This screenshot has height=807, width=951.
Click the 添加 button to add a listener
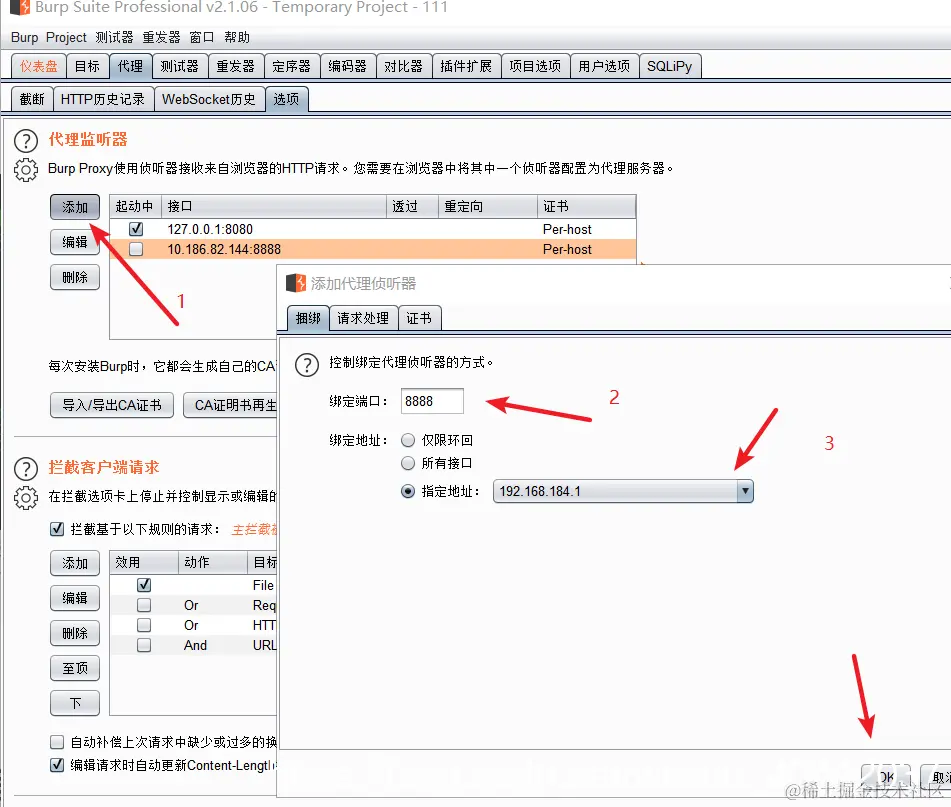(x=75, y=207)
